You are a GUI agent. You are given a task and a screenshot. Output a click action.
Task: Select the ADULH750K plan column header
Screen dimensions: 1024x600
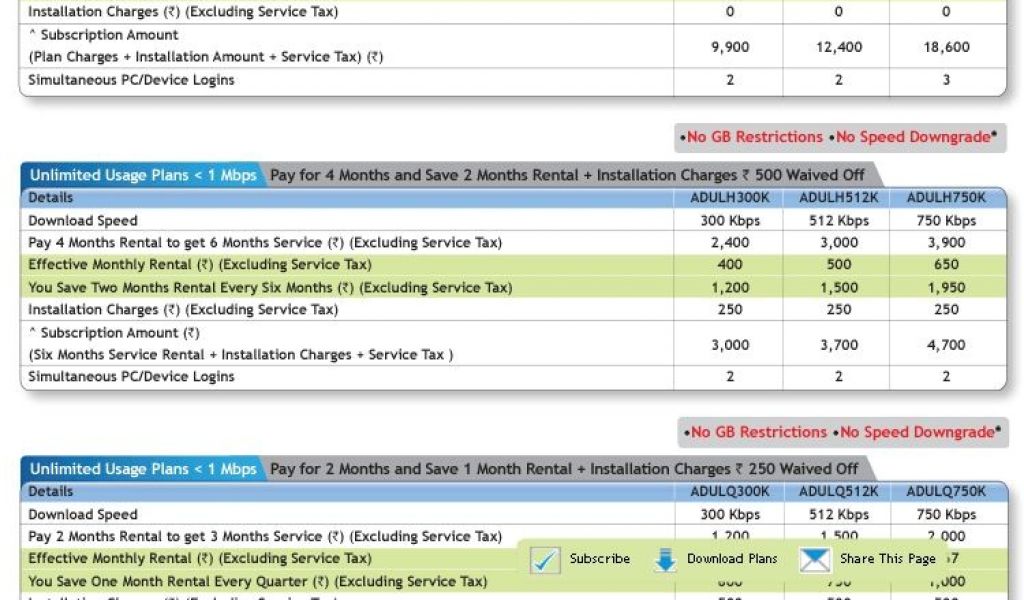tap(946, 198)
